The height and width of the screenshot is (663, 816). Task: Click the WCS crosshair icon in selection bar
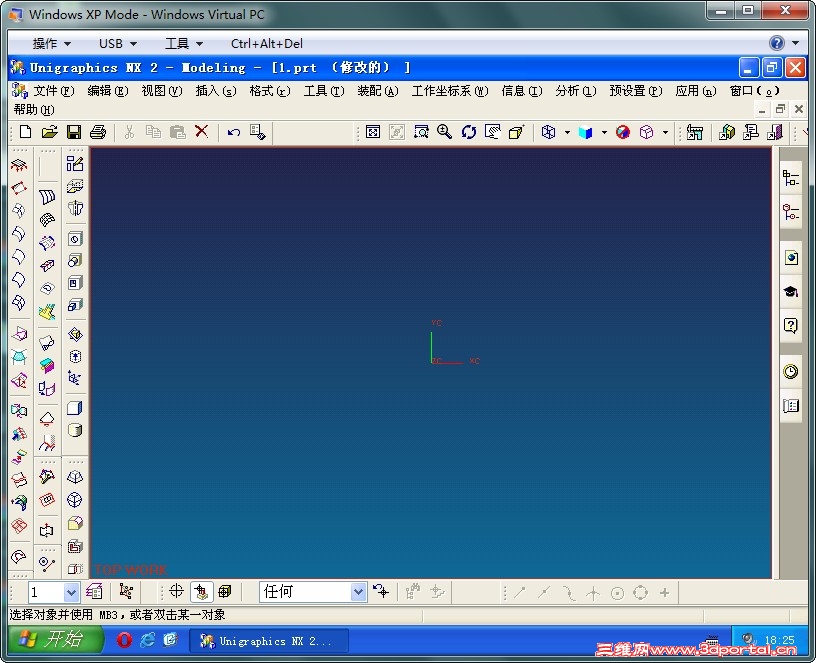[x=176, y=592]
